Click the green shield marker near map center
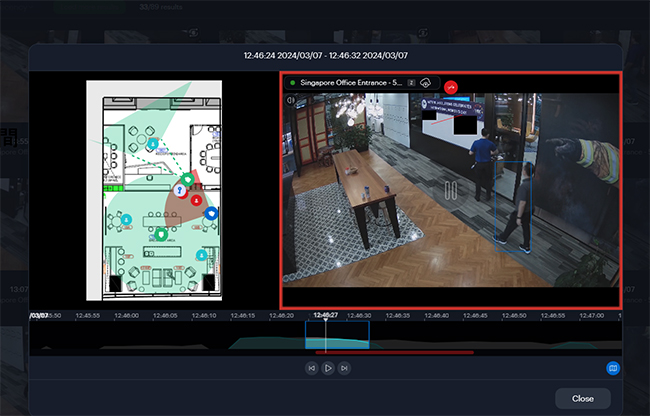Viewport: 650px width, 416px height. pos(186,180)
